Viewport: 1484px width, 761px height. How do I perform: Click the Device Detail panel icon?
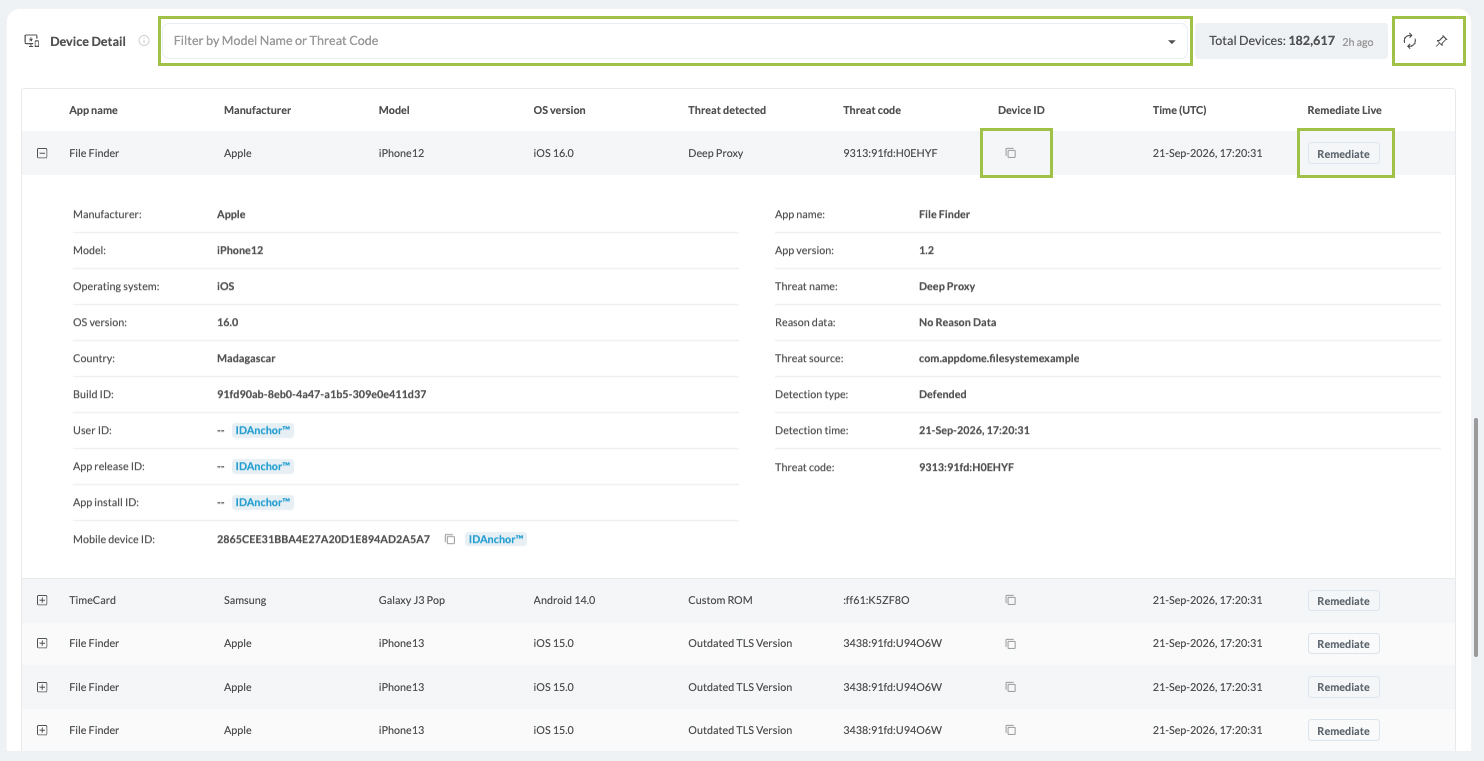coord(32,41)
